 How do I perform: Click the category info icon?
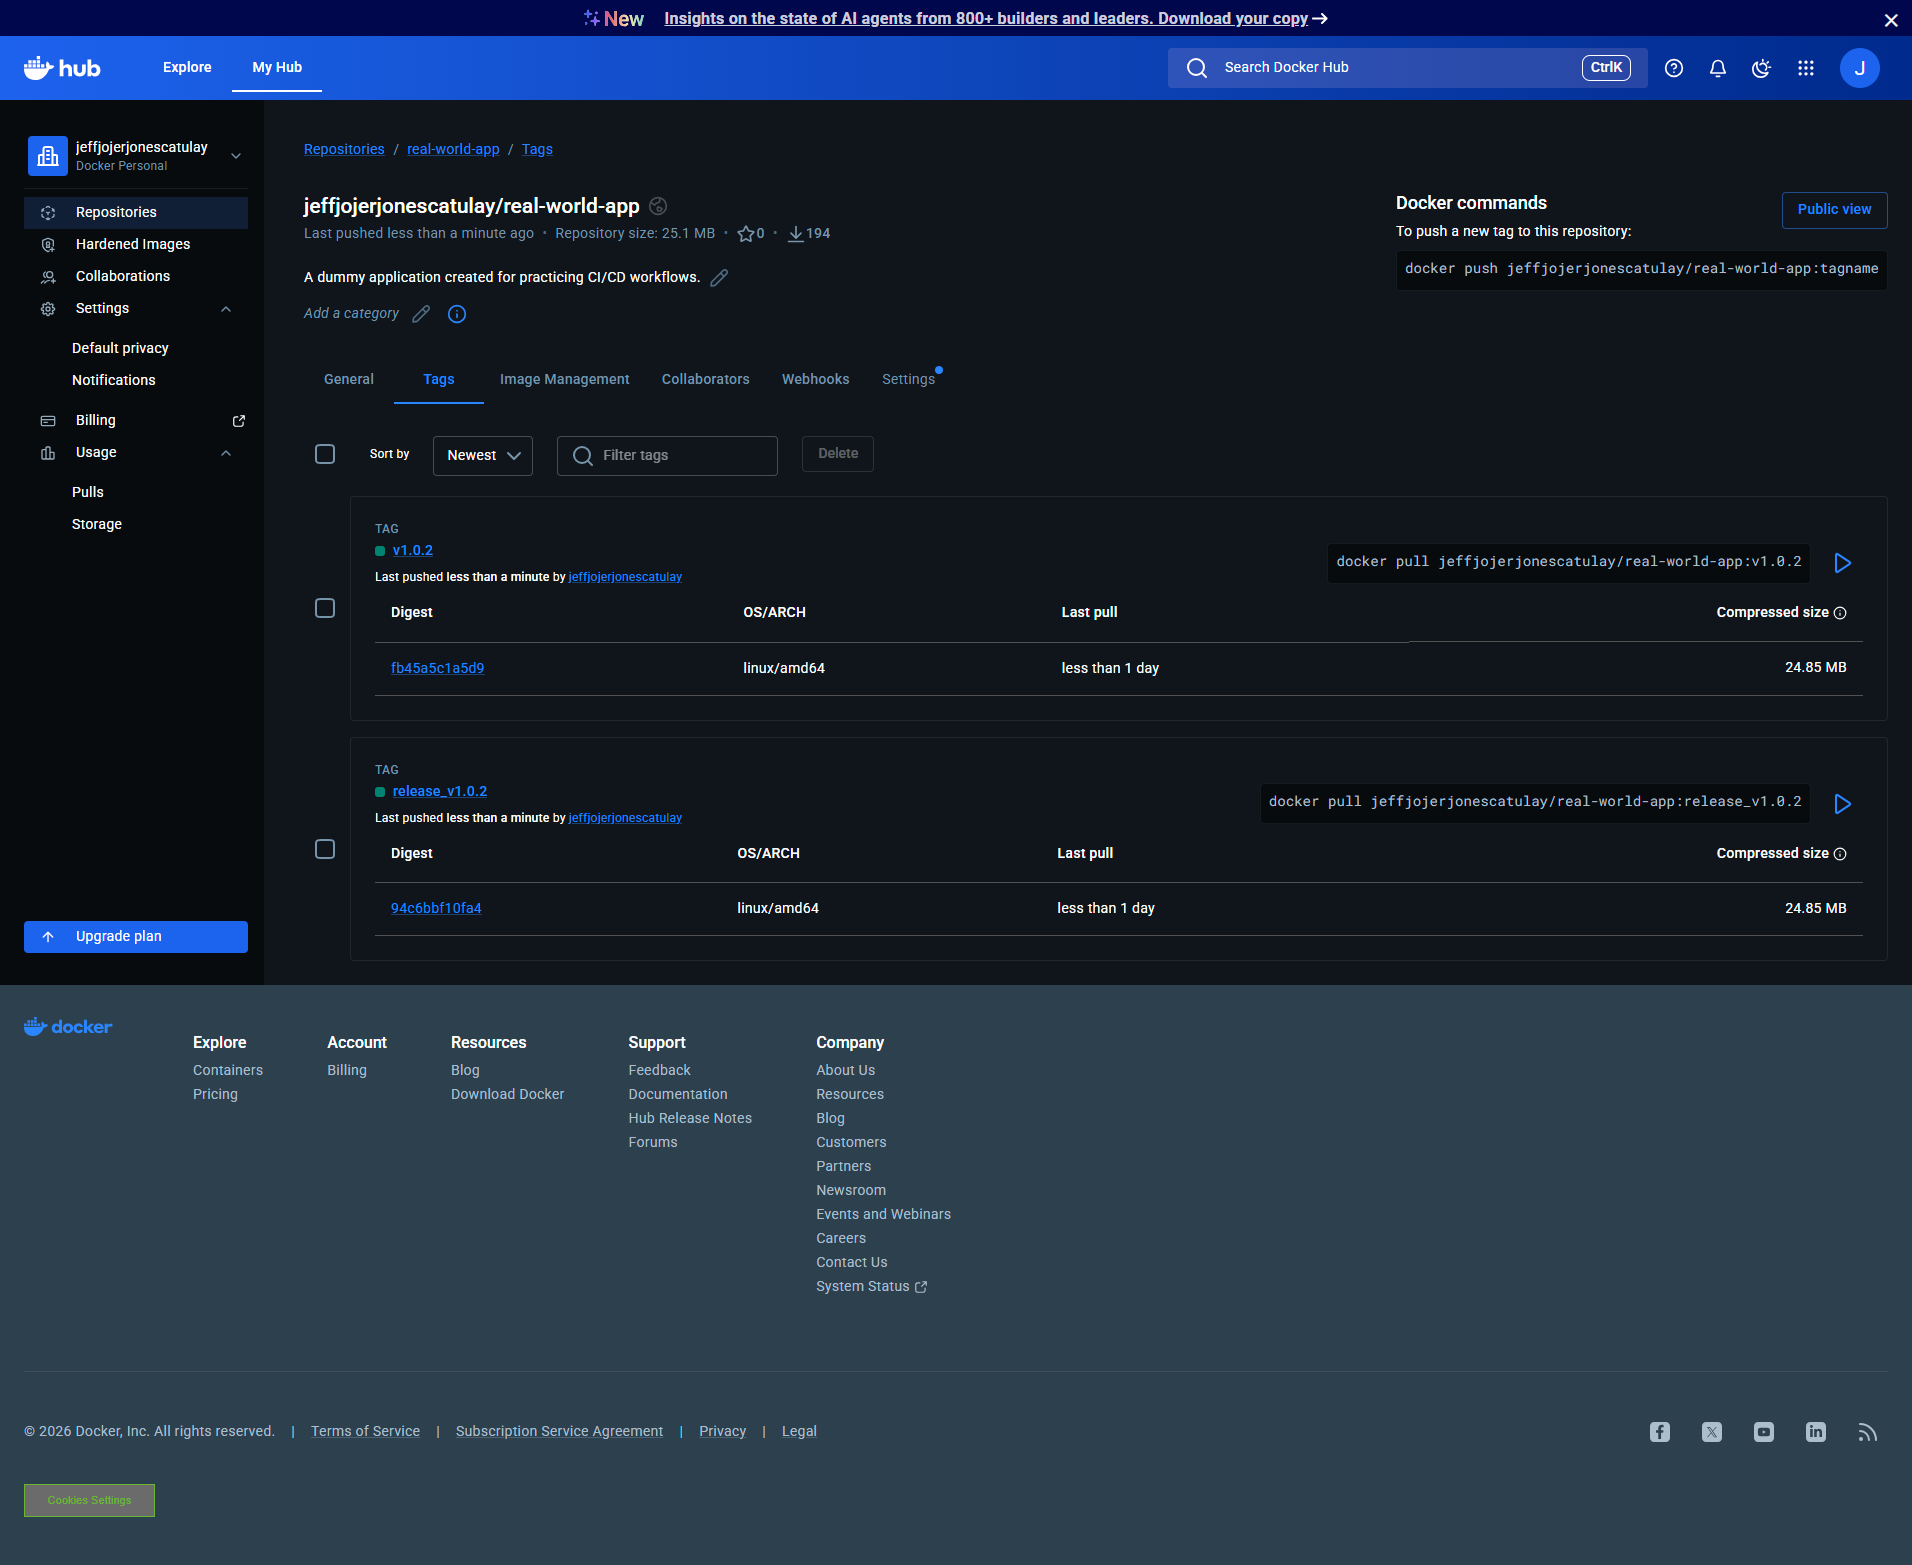click(457, 314)
